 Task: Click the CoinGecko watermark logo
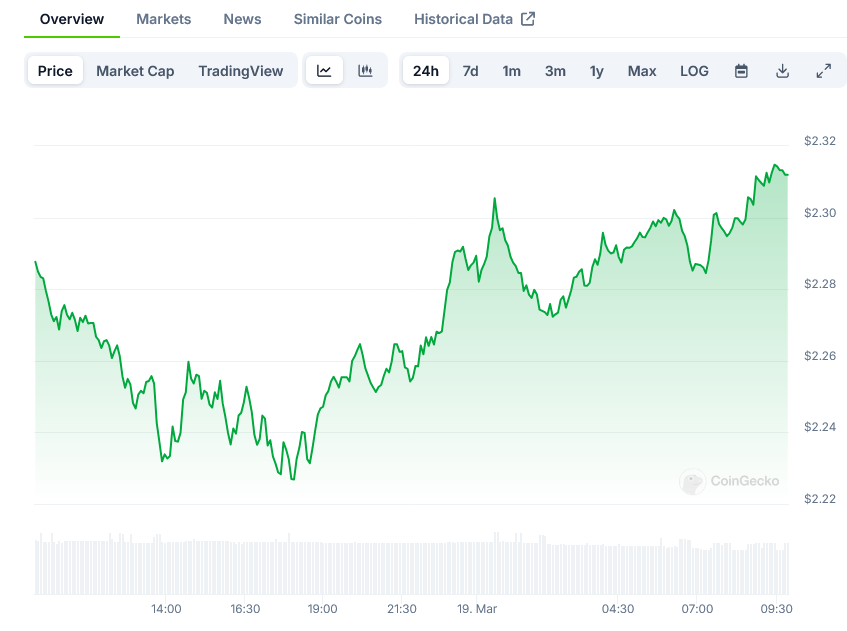[730, 481]
